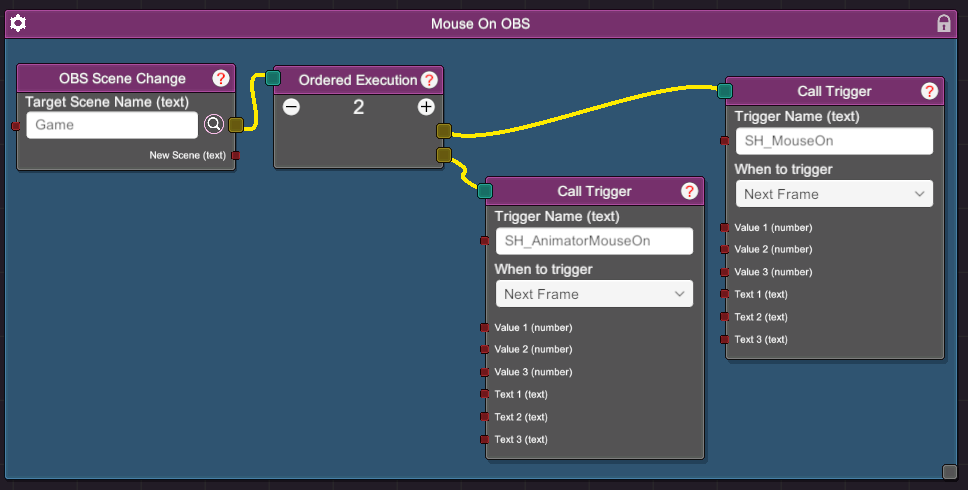The image size is (968, 490).
Task: Click Text 2 port on SH_MouseOn node
Action: [725, 317]
